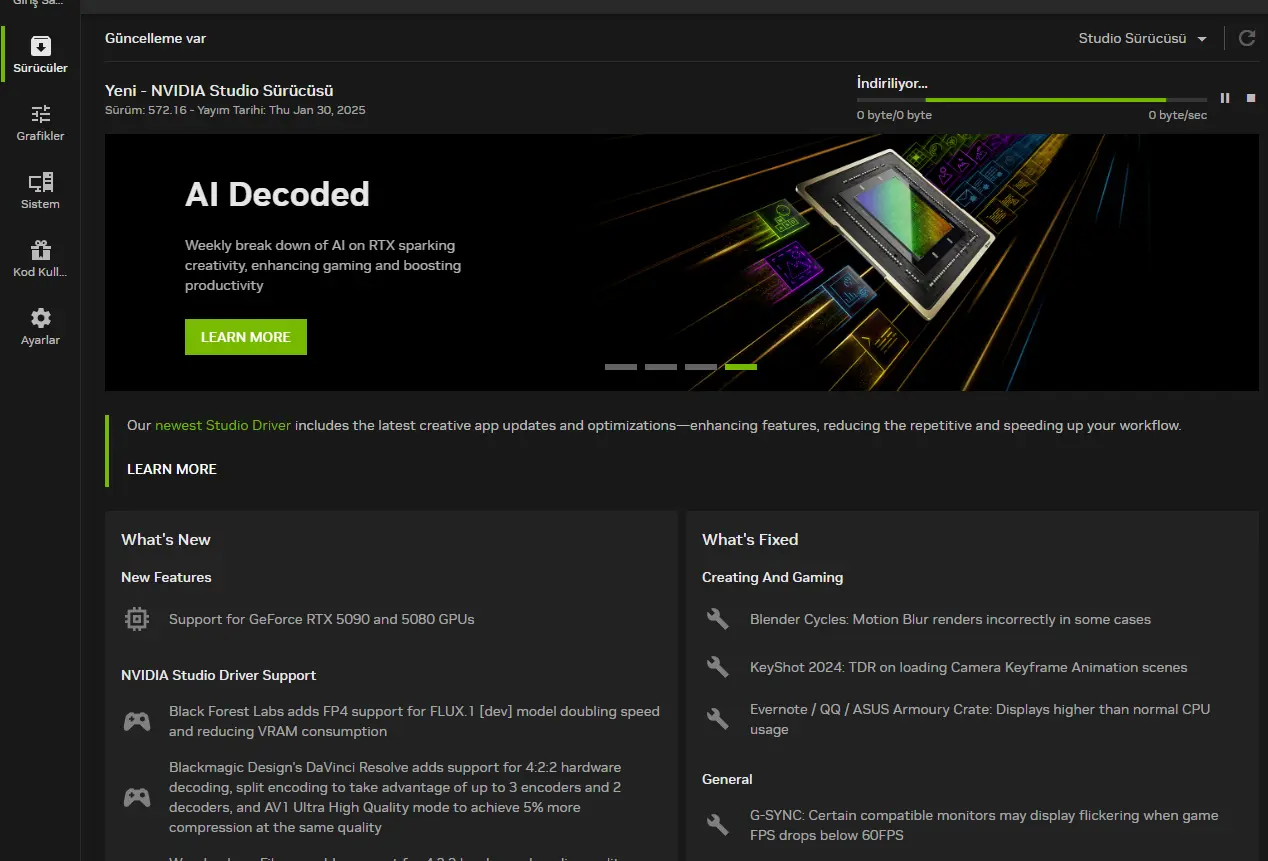This screenshot has height=861, width=1268.
Task: Click "Support for GeForce RTX 5090 and 5080 GPUs"
Action: click(x=322, y=619)
